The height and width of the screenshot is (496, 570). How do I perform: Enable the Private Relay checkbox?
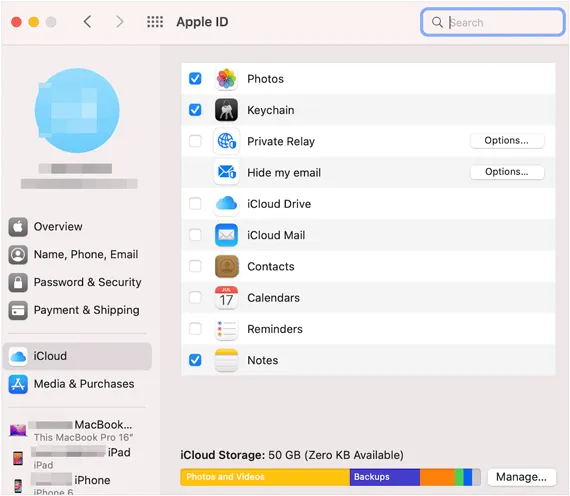(195, 141)
